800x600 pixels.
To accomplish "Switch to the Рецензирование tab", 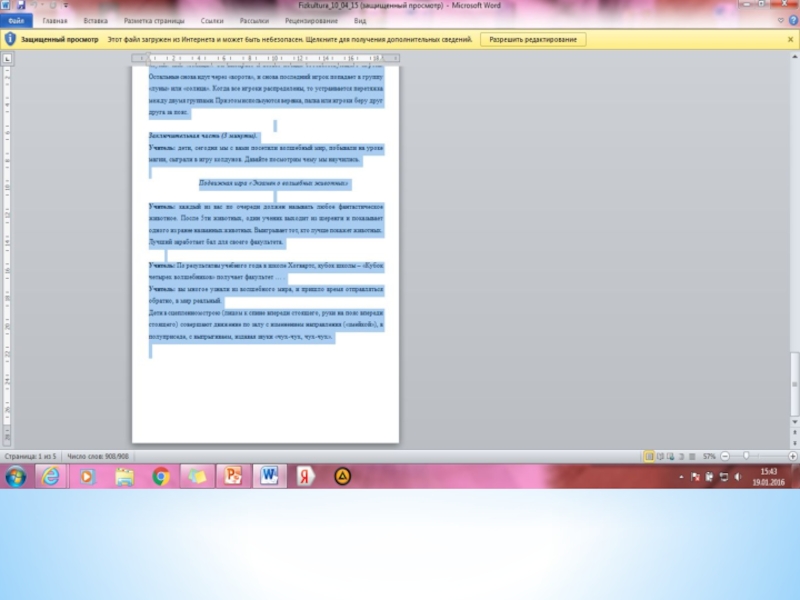I will point(311,21).
